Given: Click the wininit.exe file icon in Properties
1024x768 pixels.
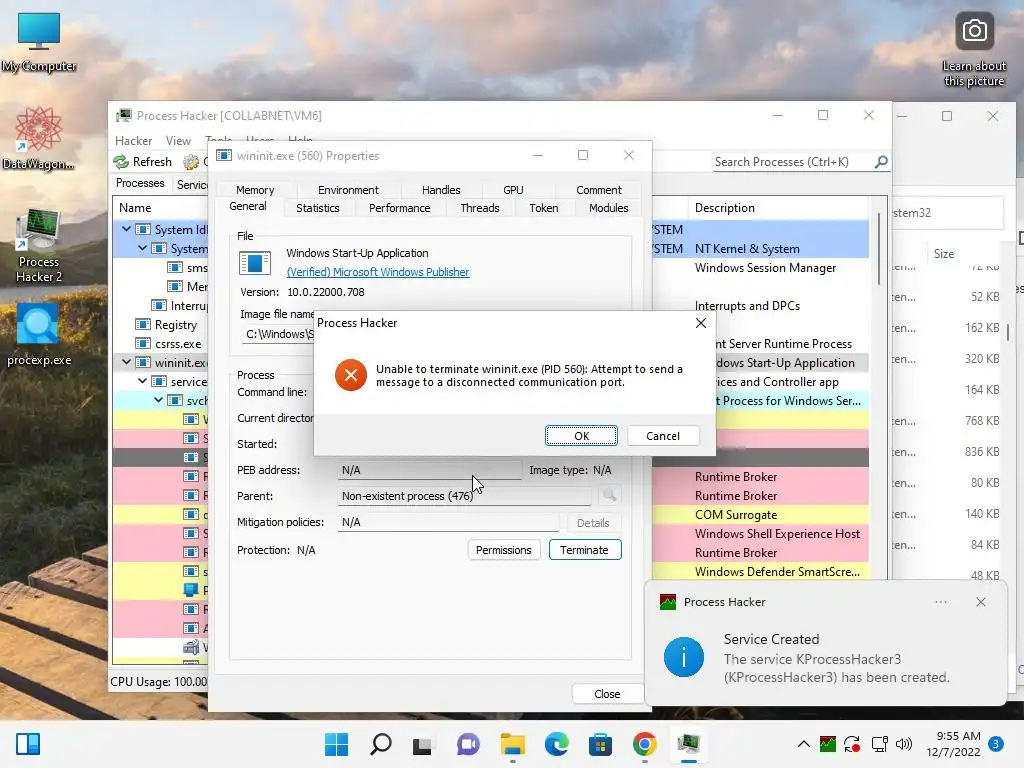Looking at the screenshot, I should coord(255,263).
